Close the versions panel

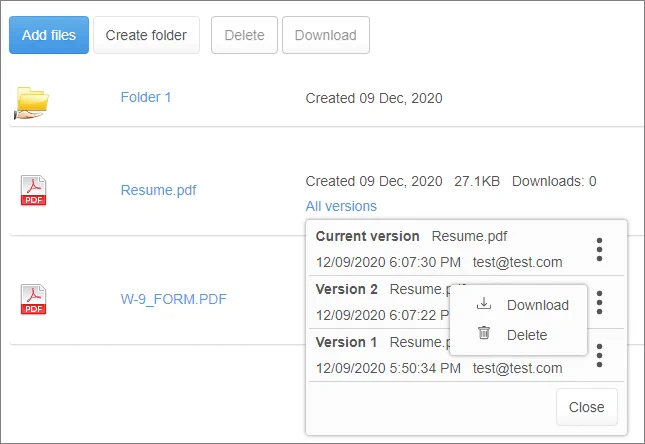(x=587, y=407)
